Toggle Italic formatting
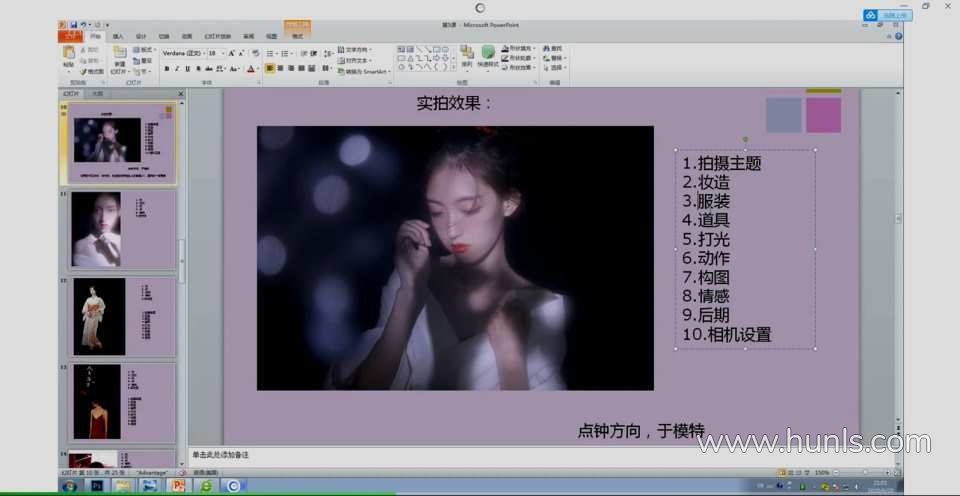960x496 pixels. point(177,69)
